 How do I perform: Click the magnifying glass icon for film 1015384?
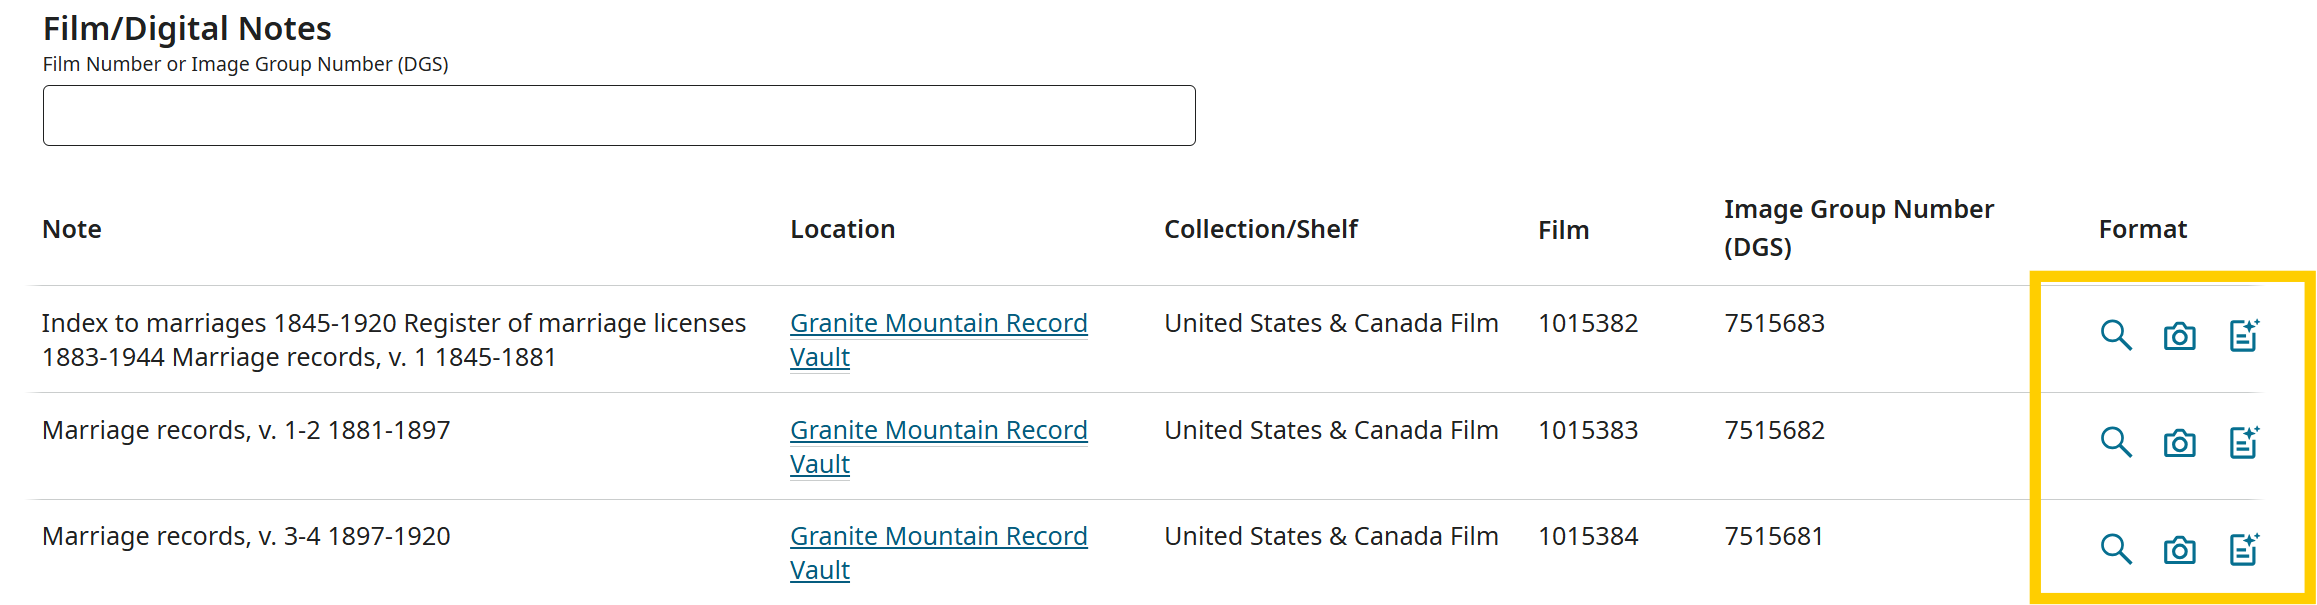2115,549
